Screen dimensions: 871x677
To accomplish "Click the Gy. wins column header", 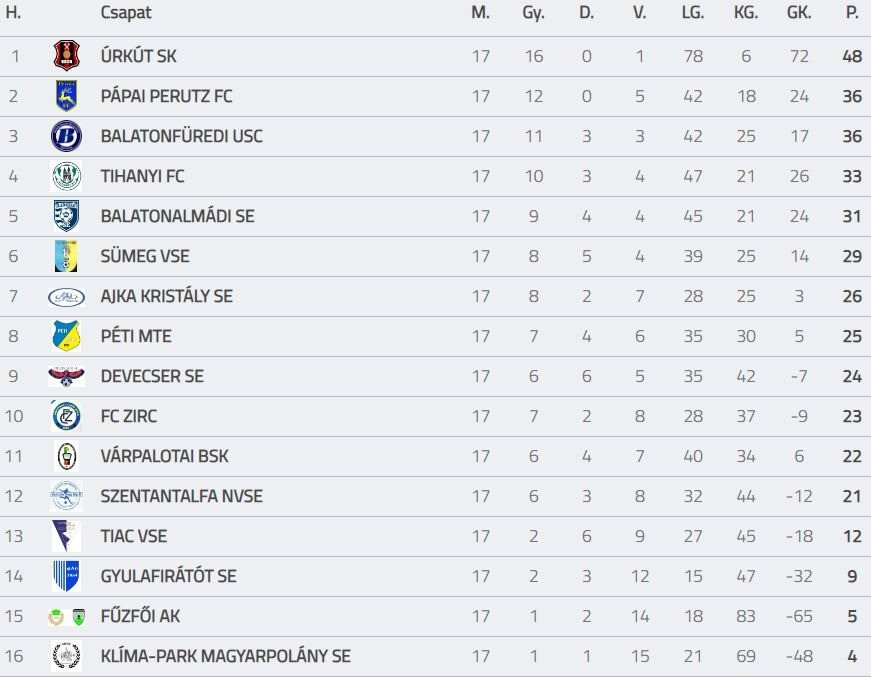I will click(533, 13).
